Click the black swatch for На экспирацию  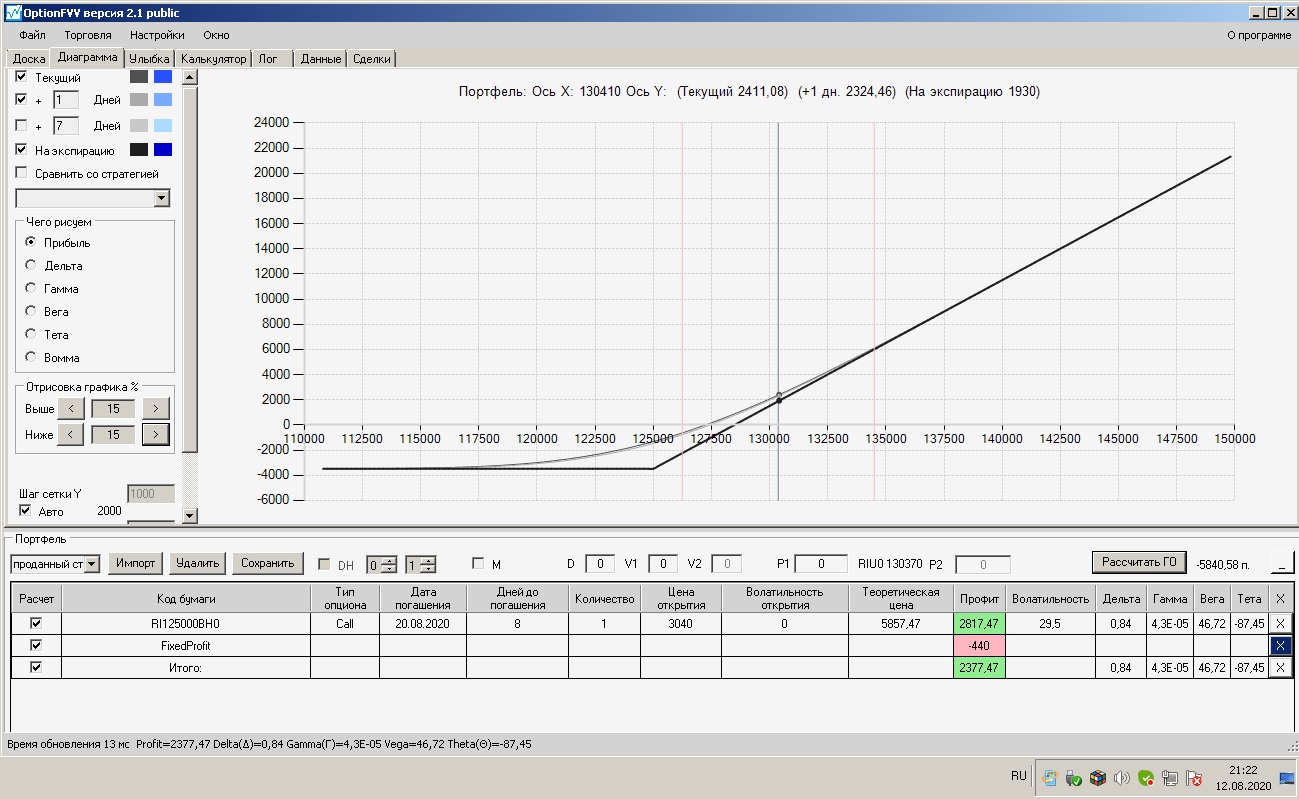[139, 150]
